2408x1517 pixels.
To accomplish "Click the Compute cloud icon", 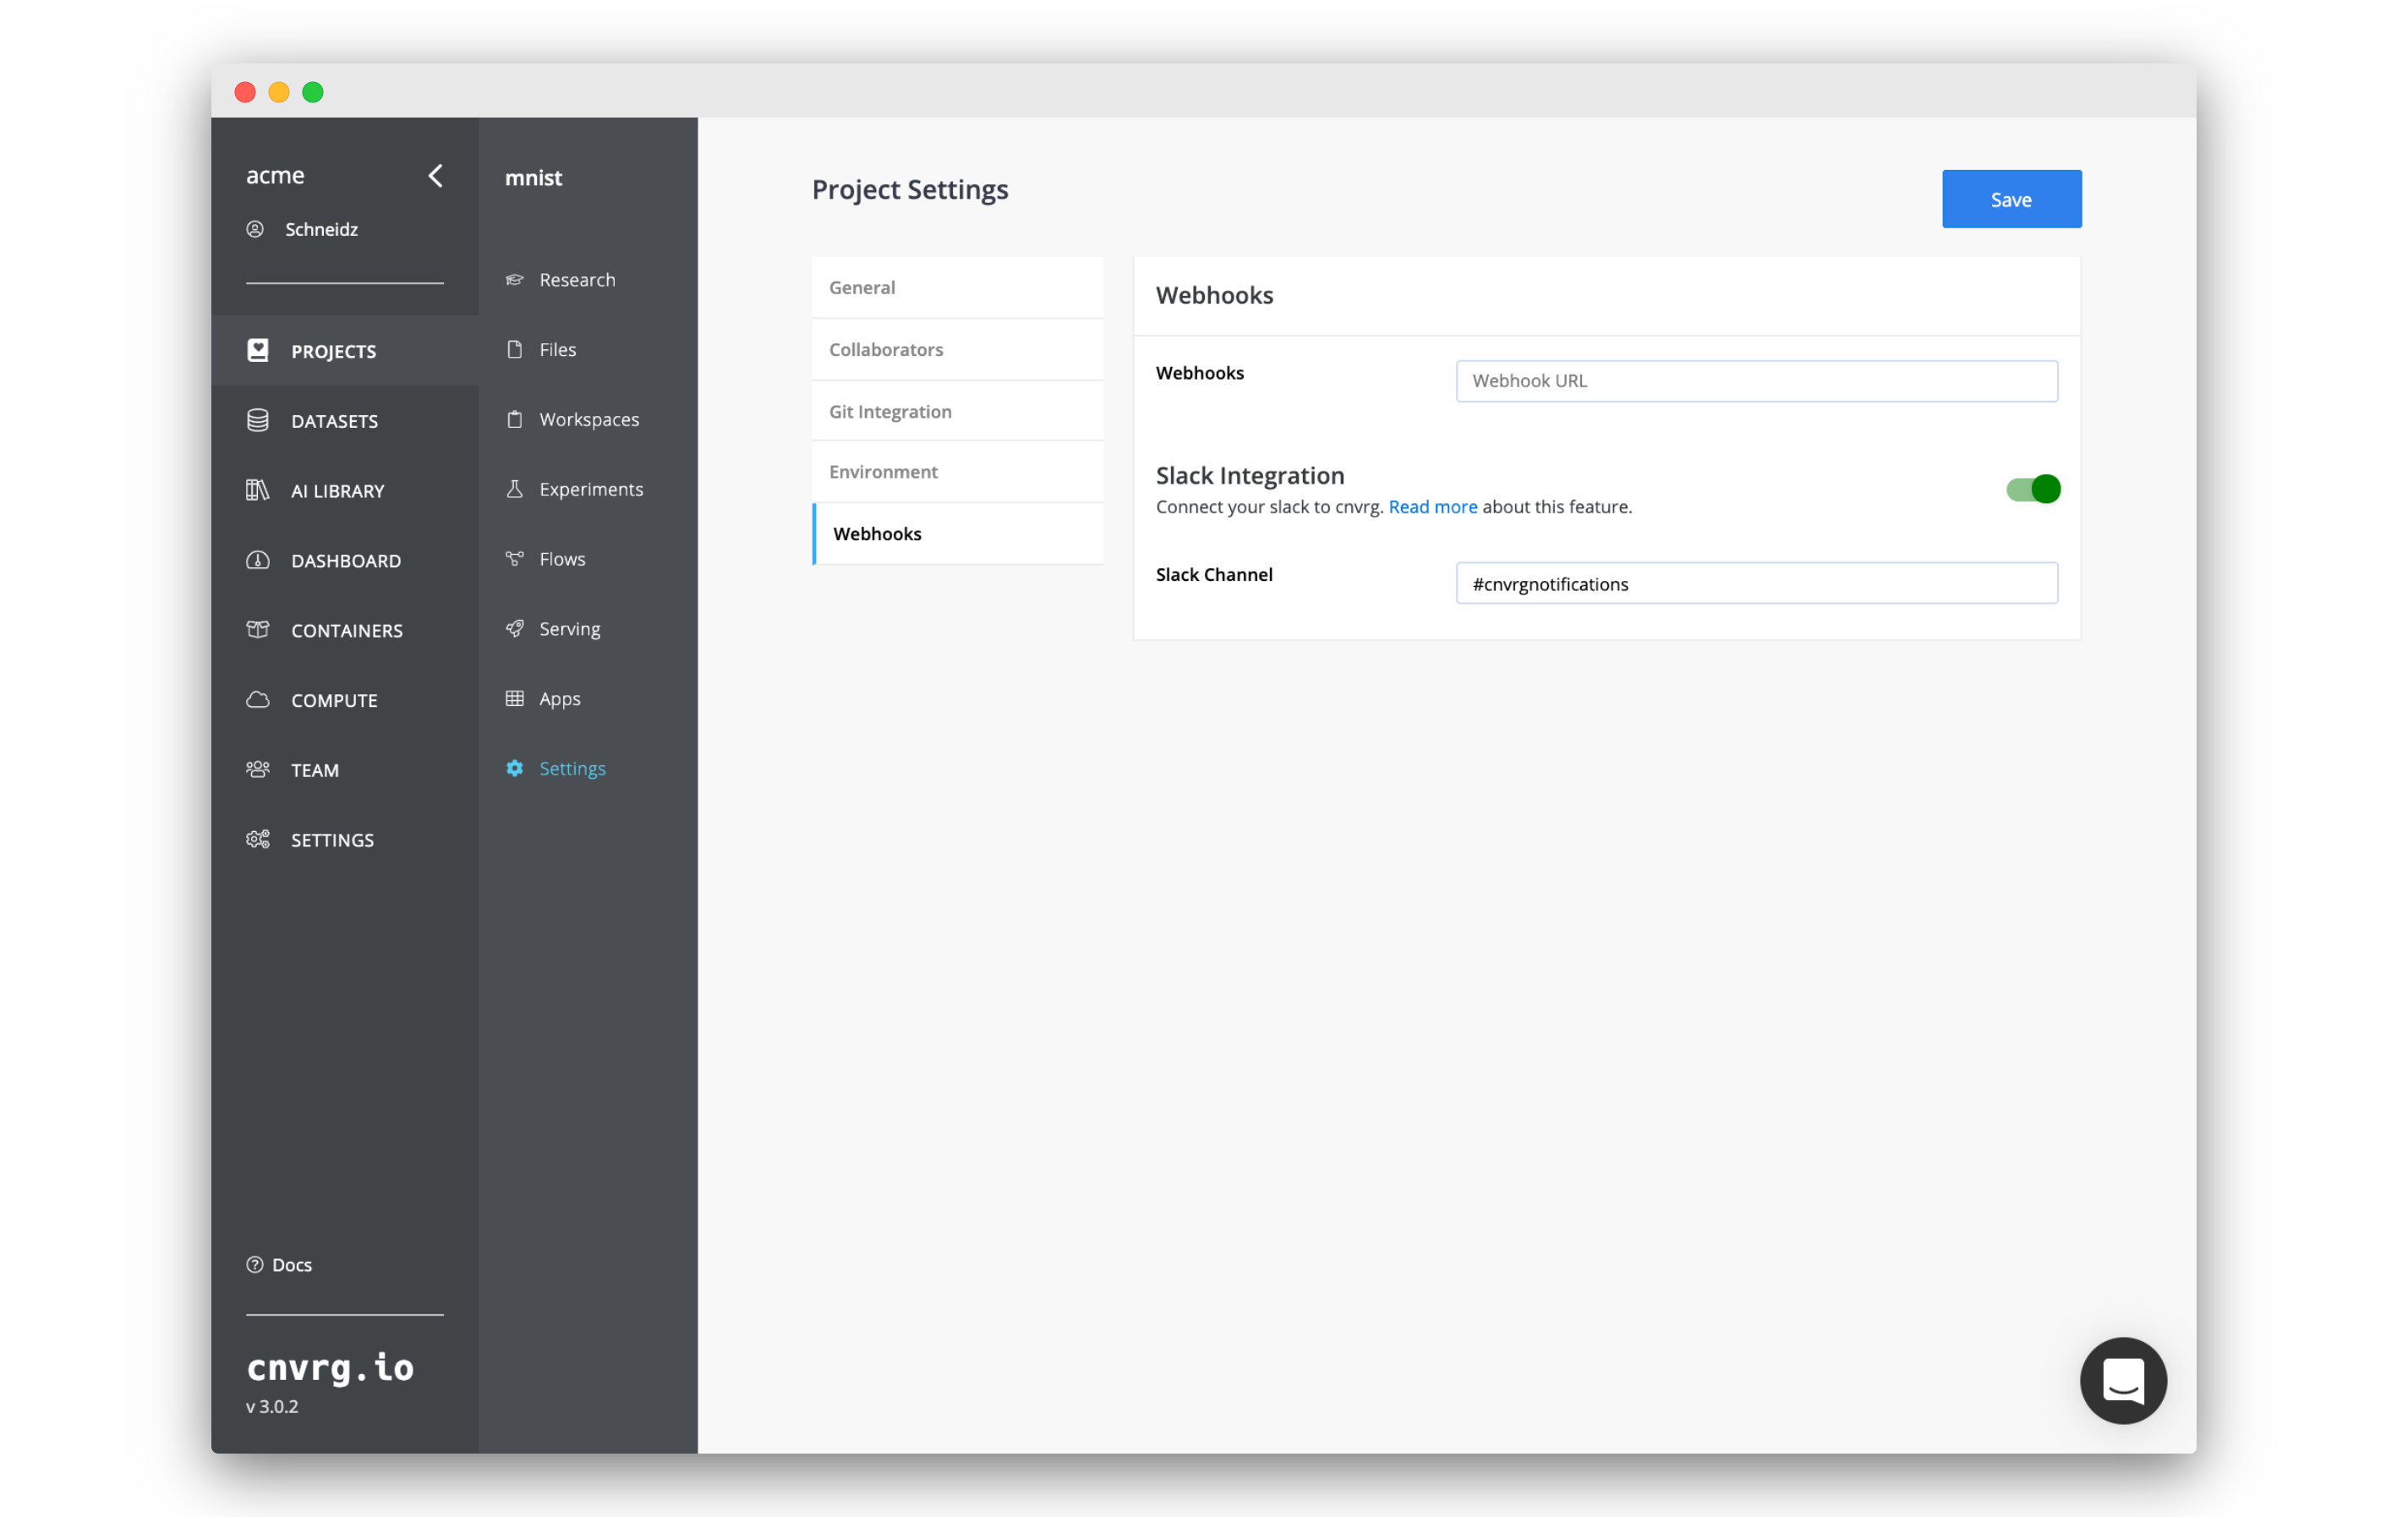I will [x=258, y=700].
